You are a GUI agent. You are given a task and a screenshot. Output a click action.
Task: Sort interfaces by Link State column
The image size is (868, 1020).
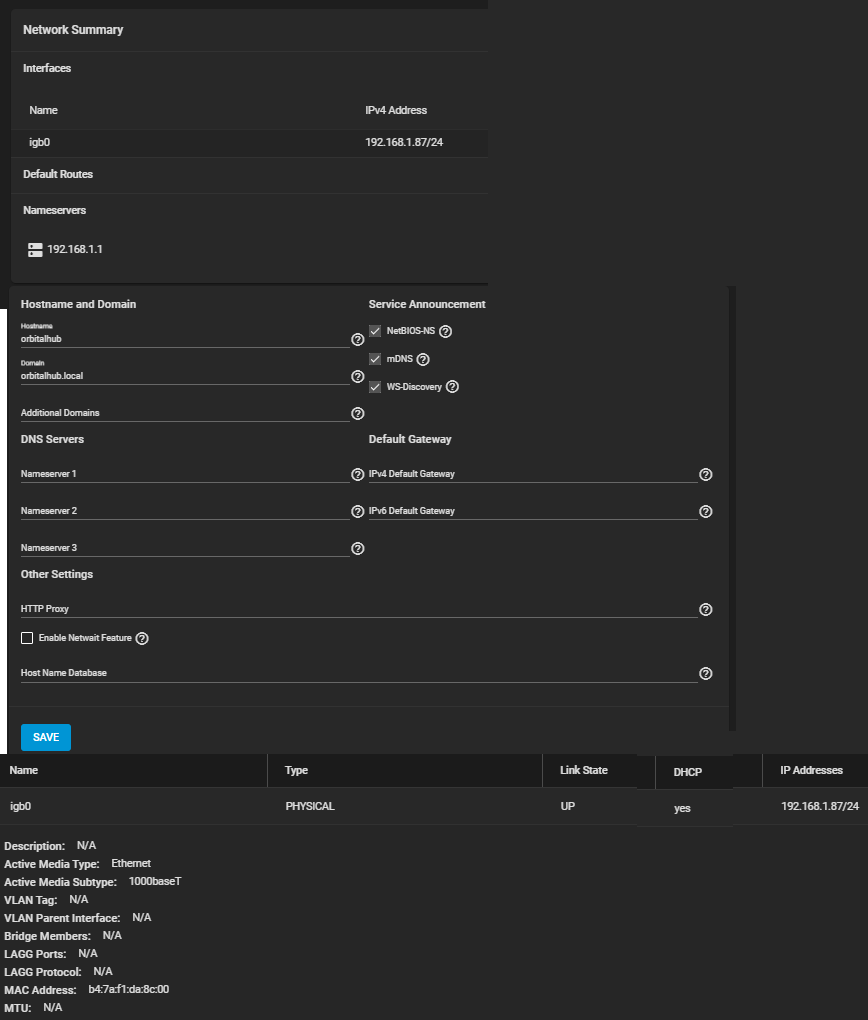click(584, 771)
